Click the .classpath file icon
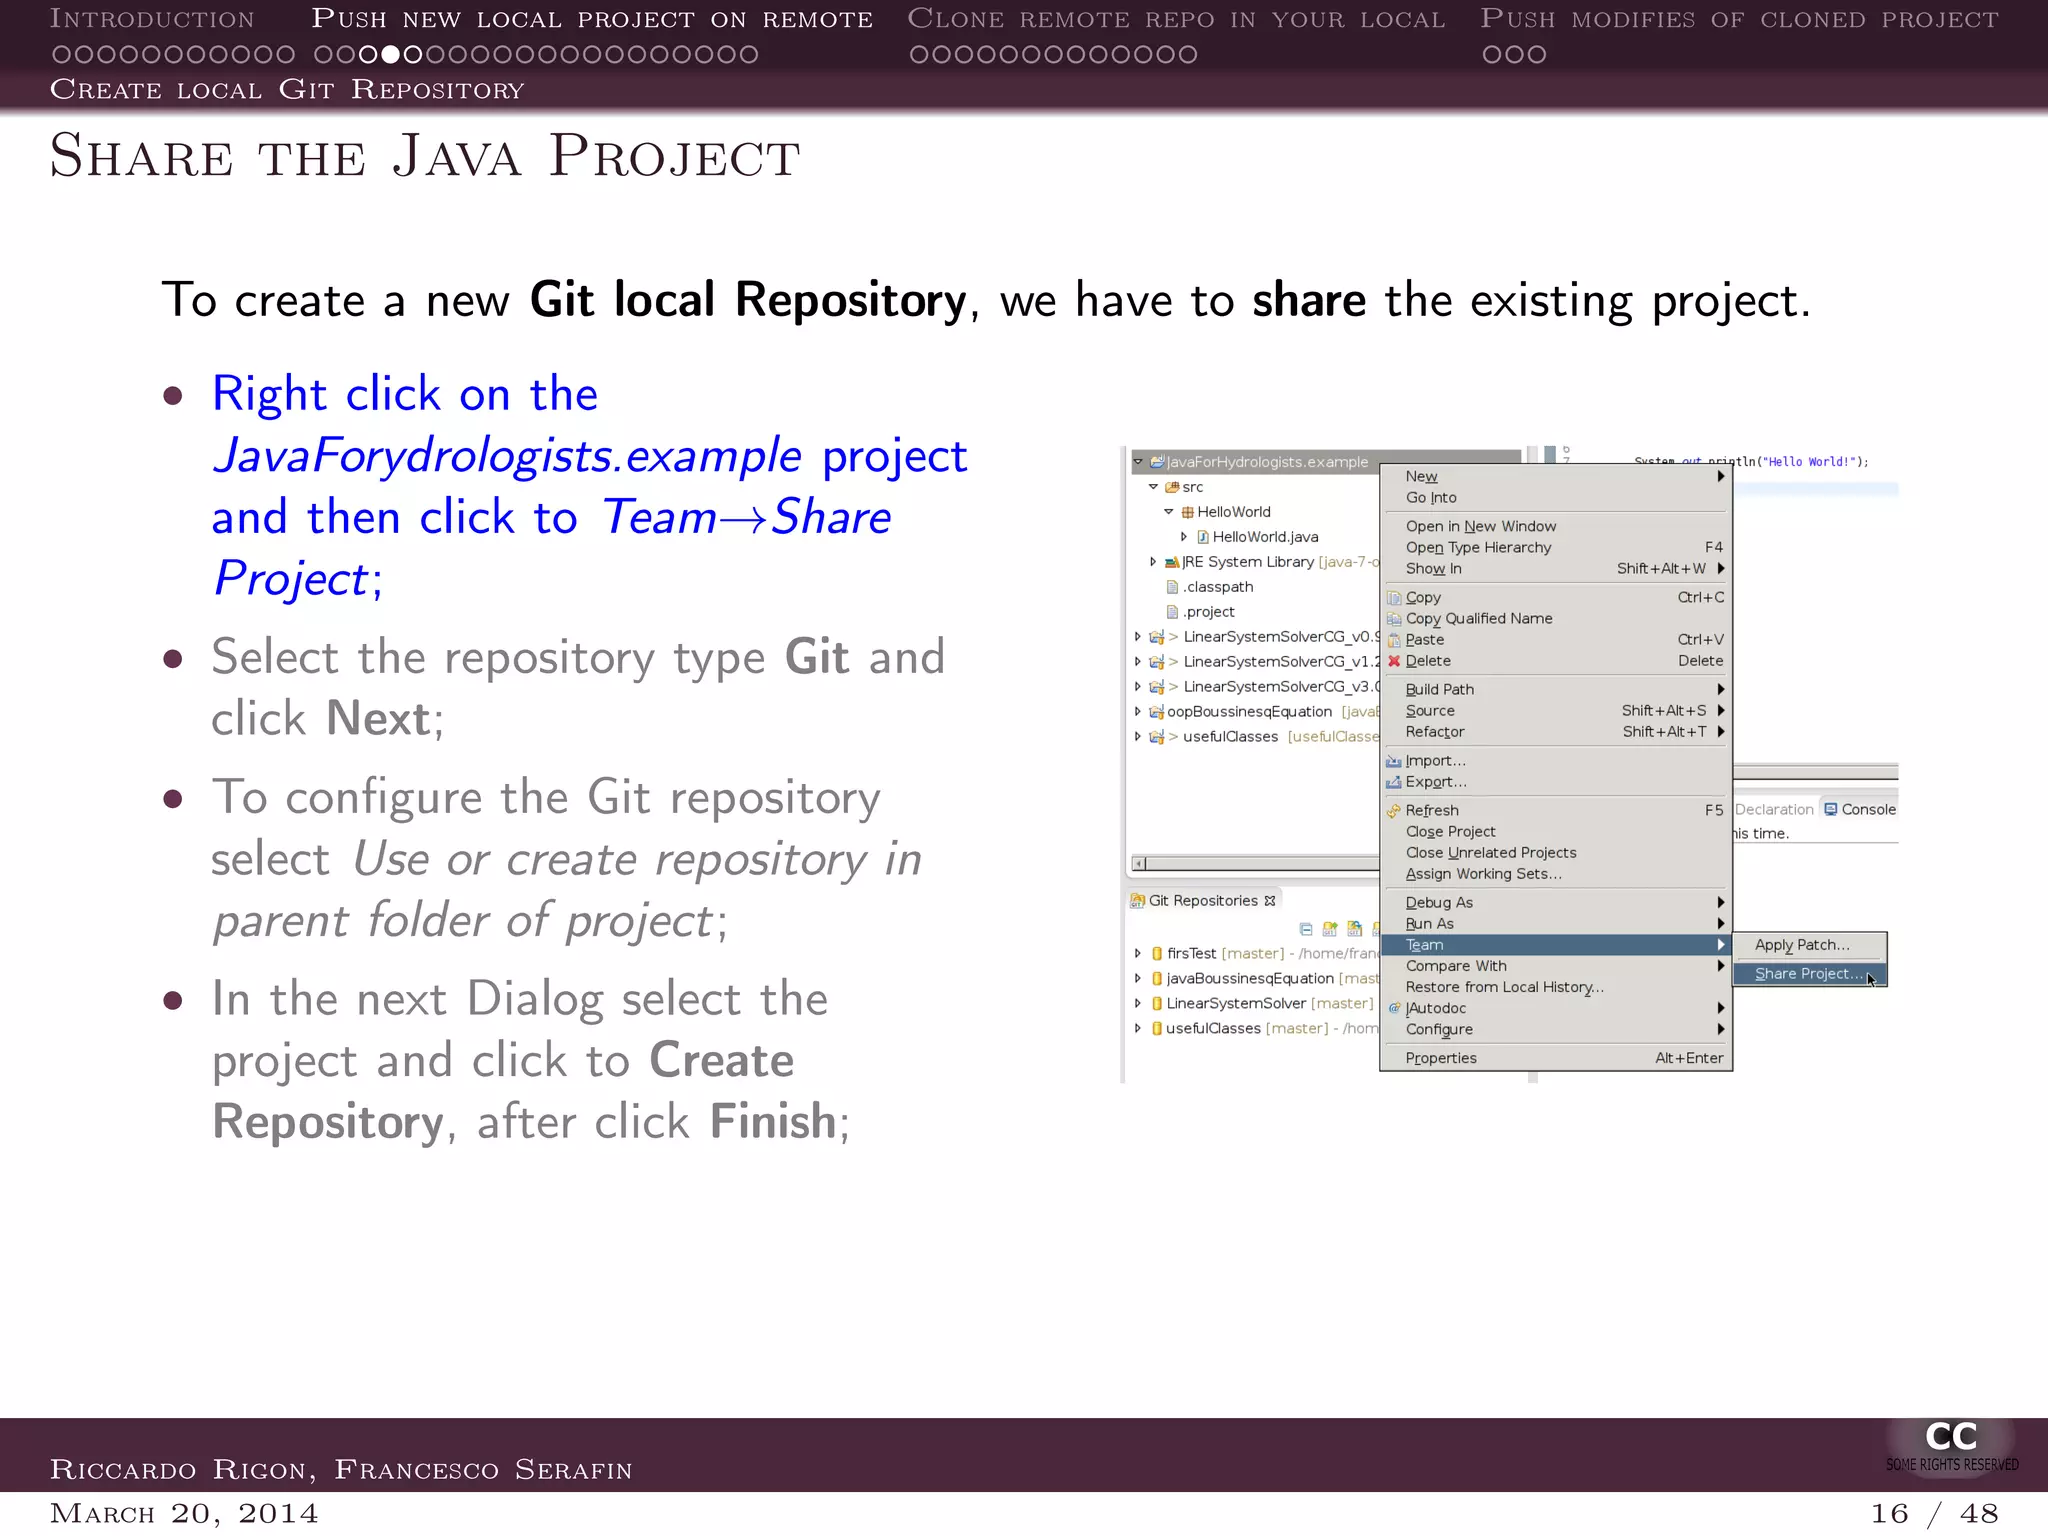The width and height of the screenshot is (2048, 1536). pos(1172,587)
